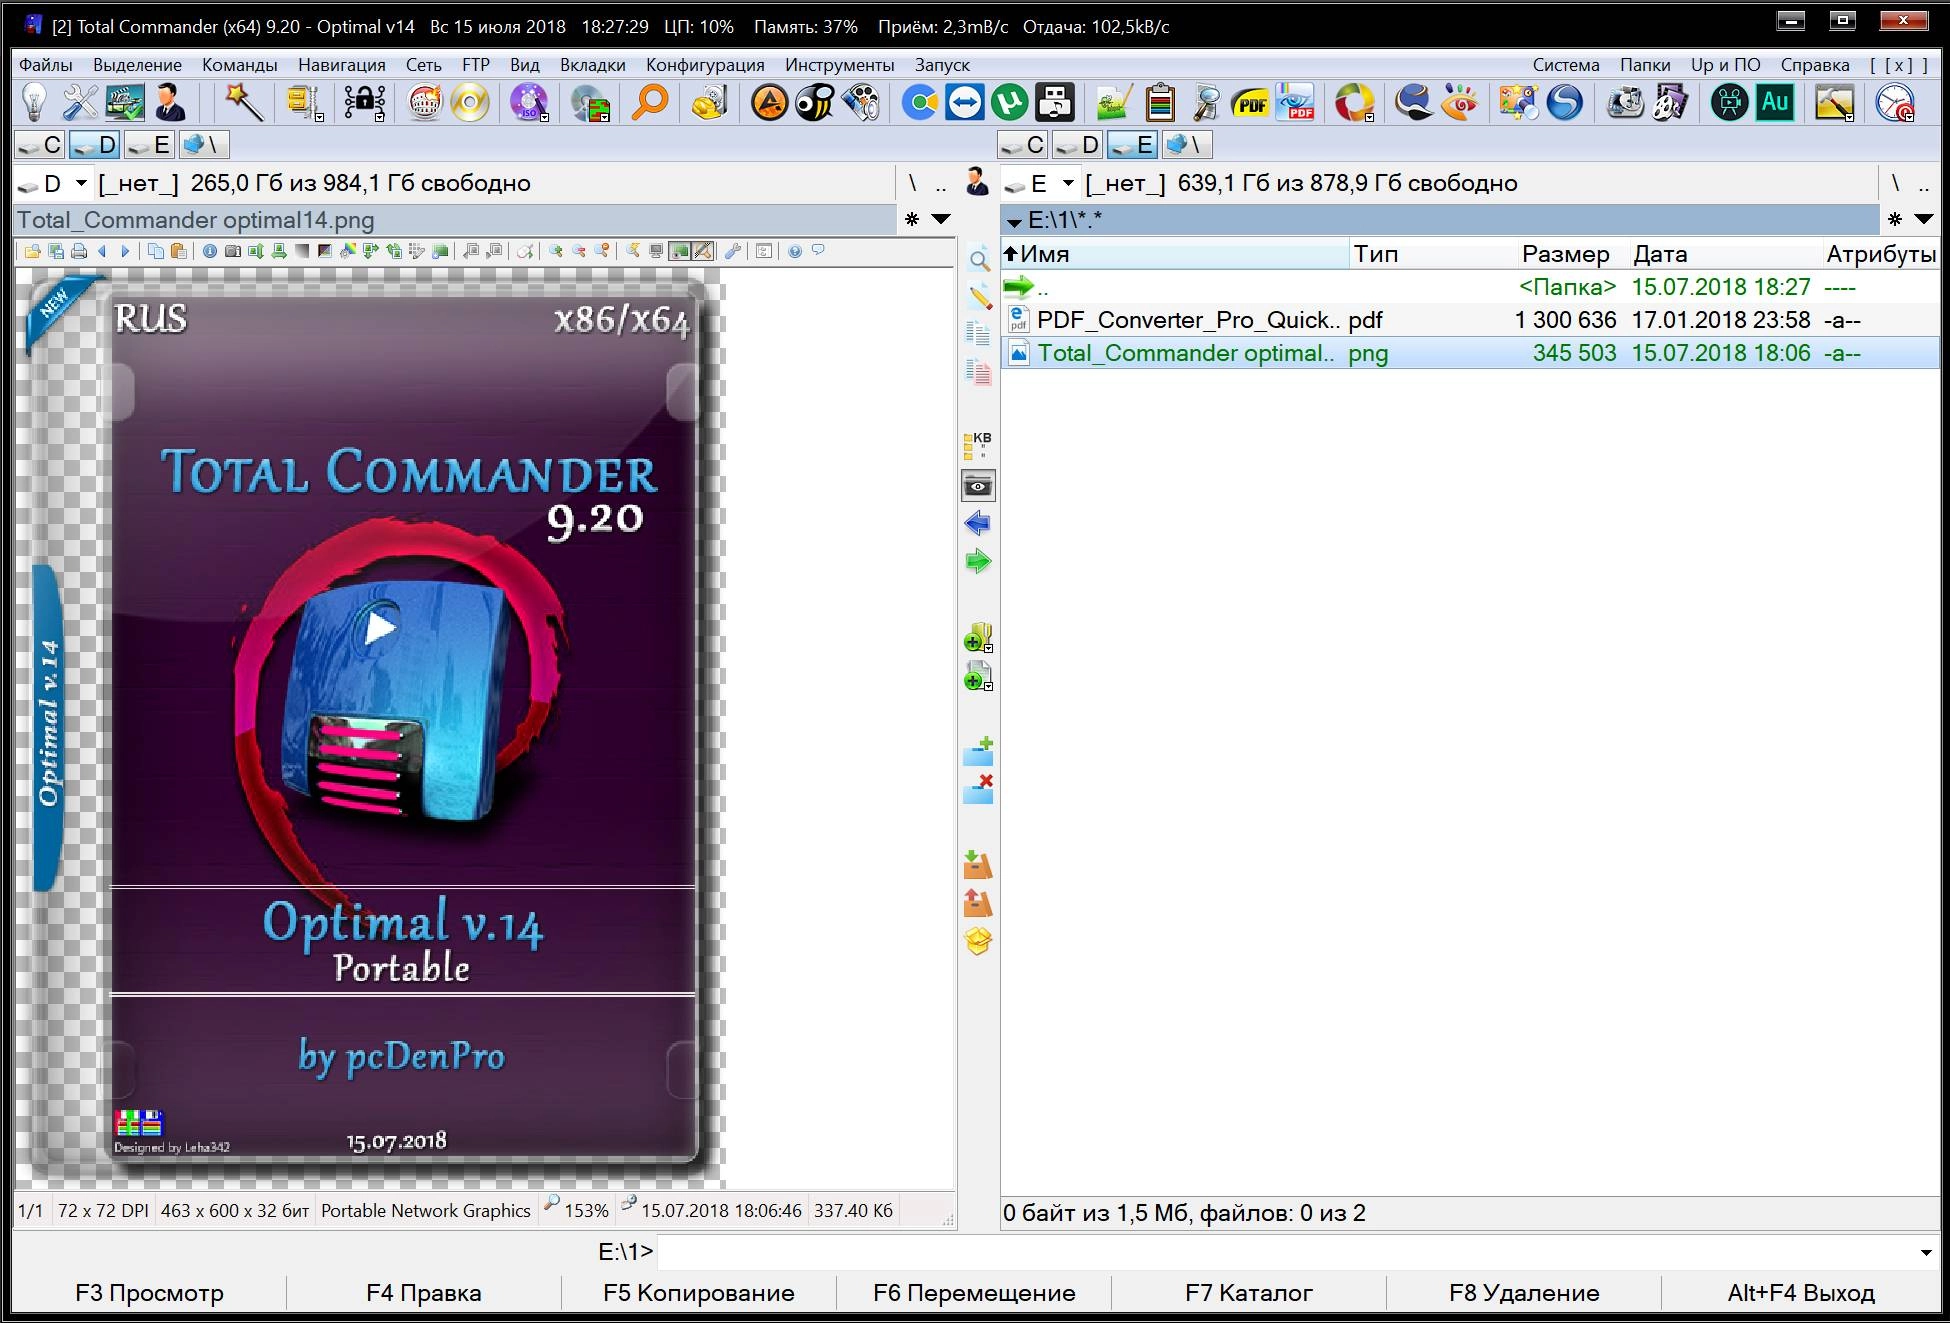Go to next image in viewer toolbar
This screenshot has height=1323, width=1950.
click(x=125, y=251)
